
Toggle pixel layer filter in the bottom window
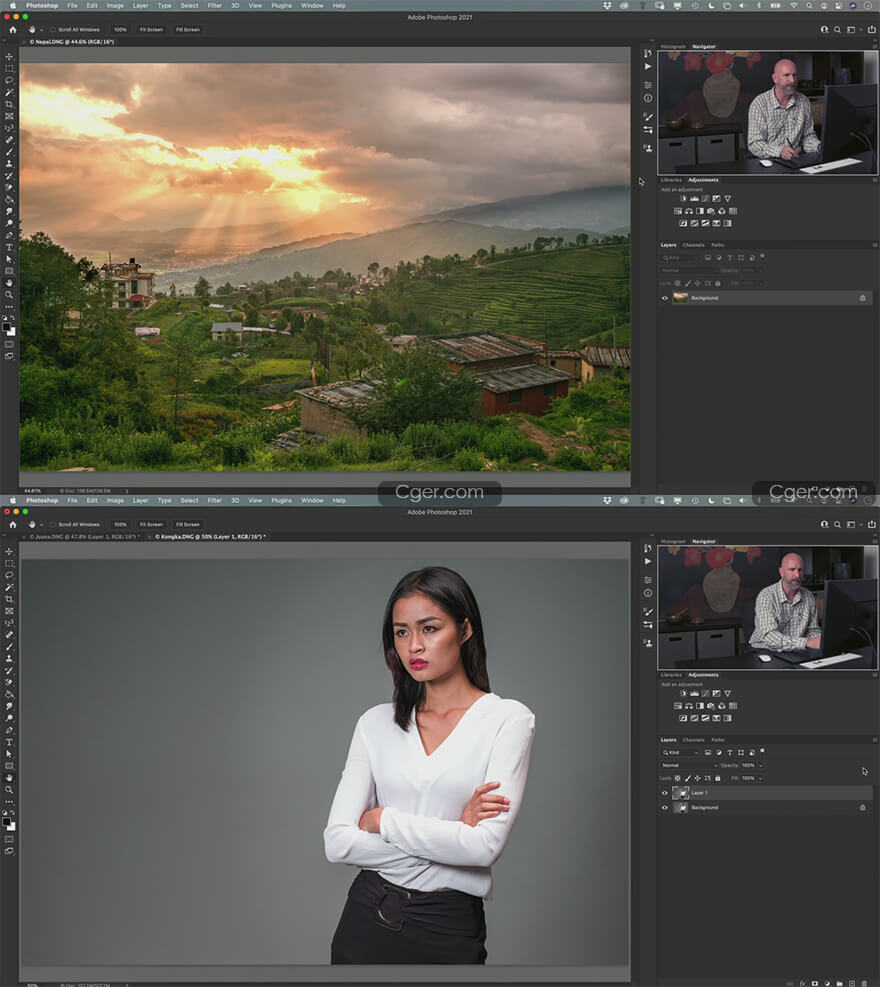click(708, 752)
